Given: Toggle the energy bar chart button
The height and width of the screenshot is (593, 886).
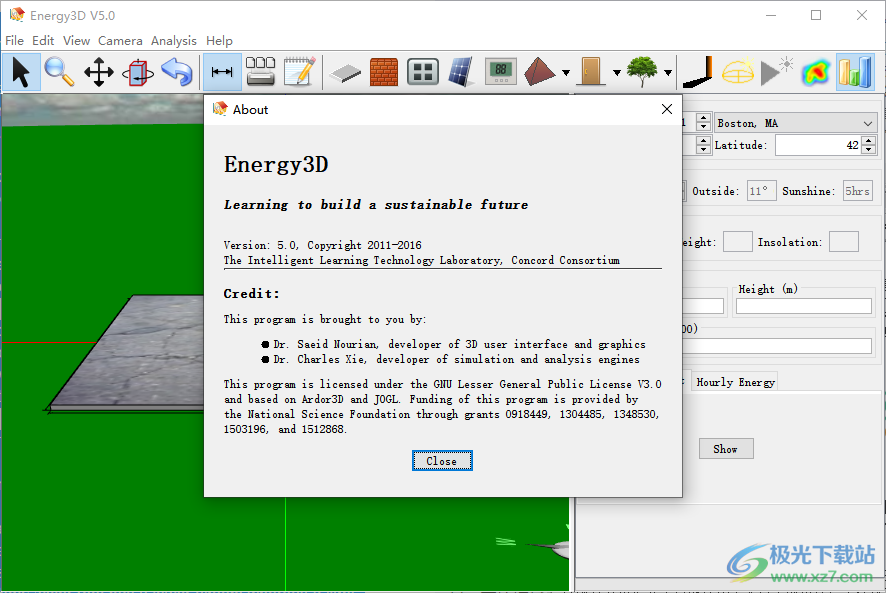Looking at the screenshot, I should click(x=855, y=72).
